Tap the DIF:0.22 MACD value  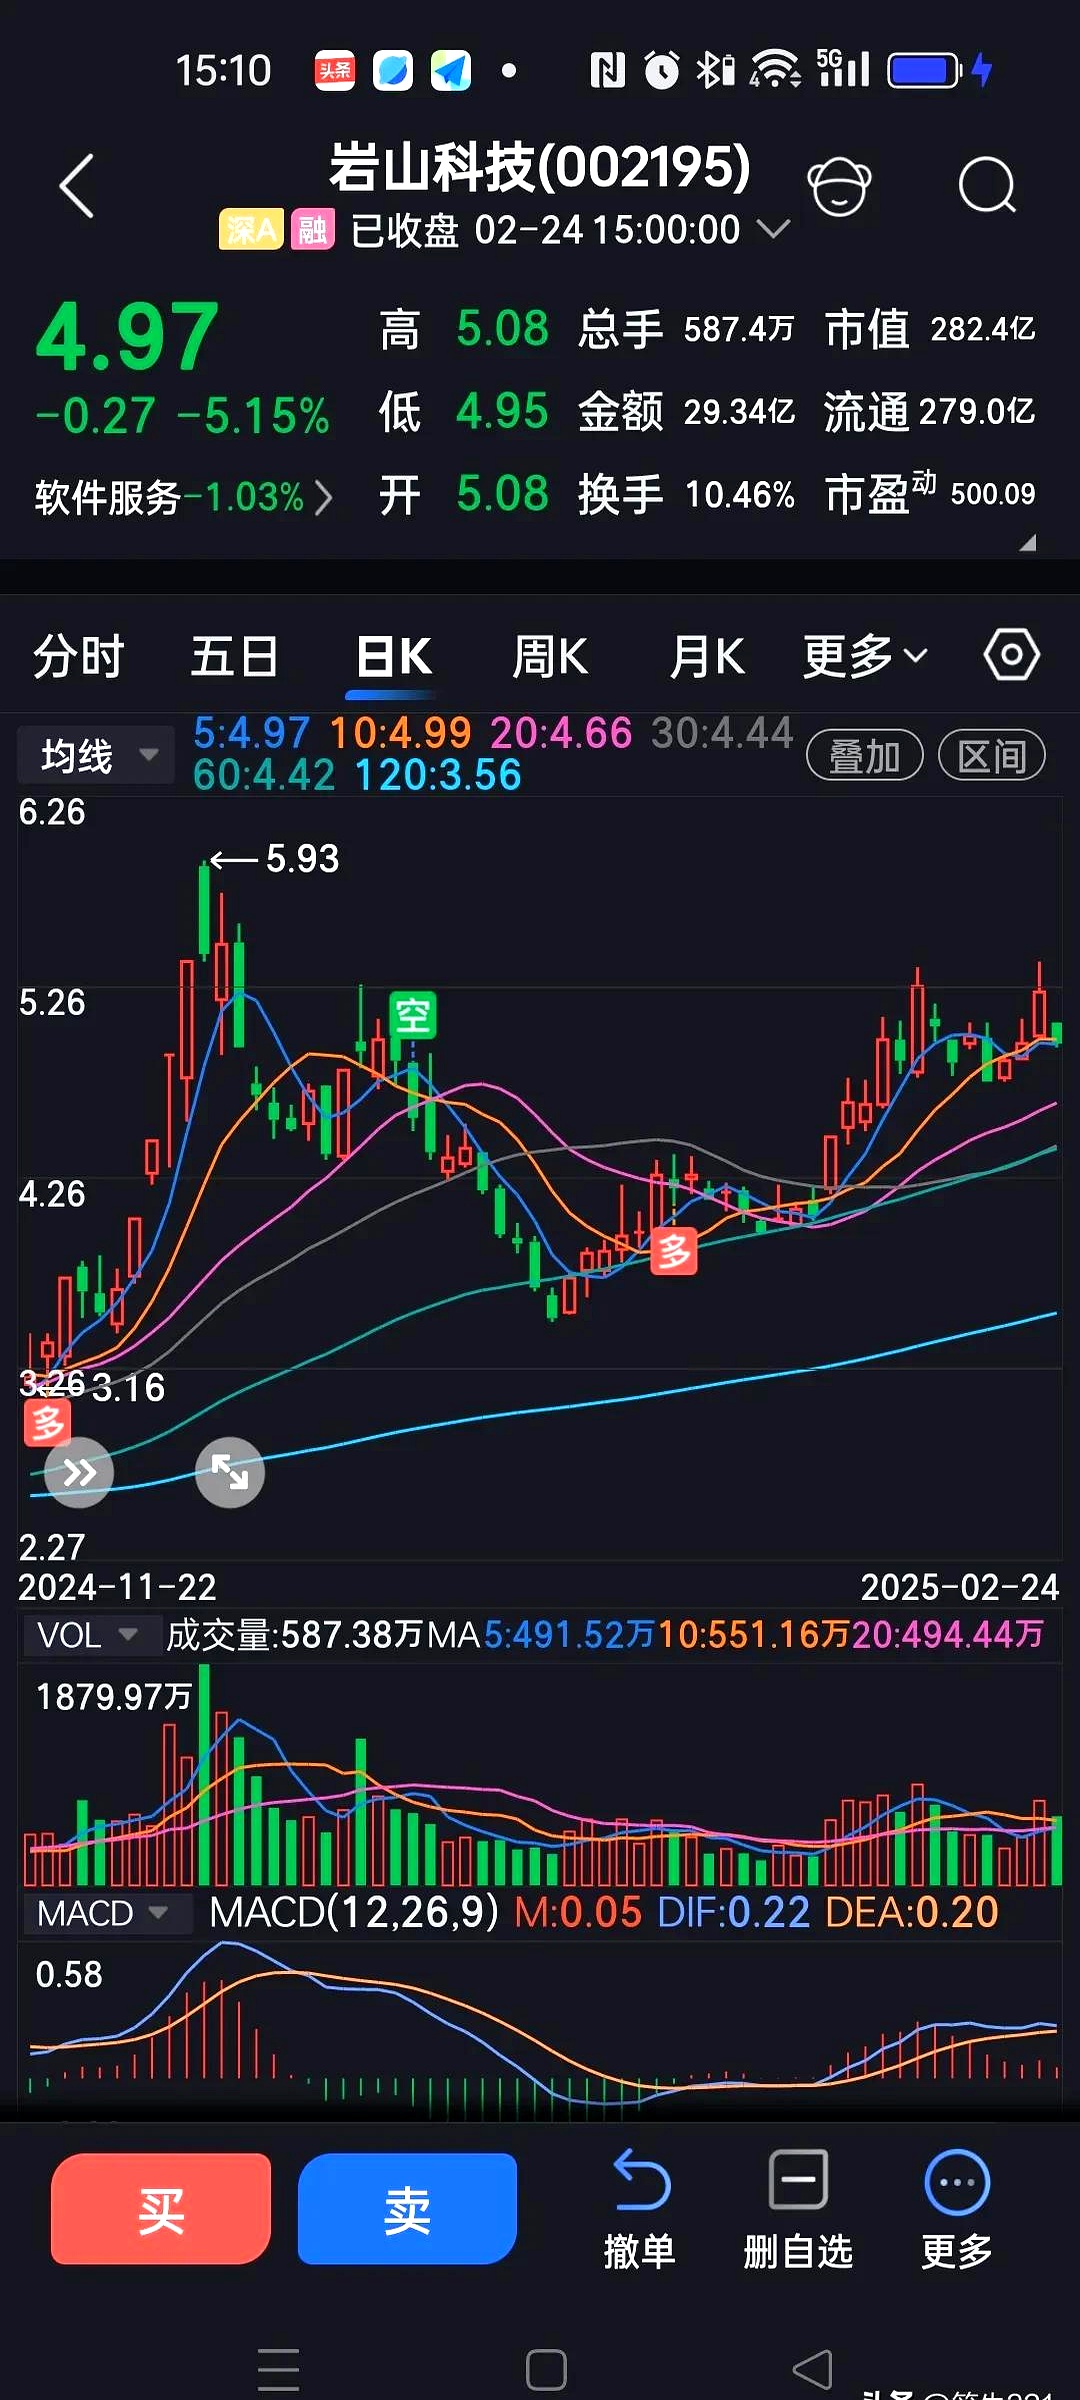click(x=733, y=1912)
